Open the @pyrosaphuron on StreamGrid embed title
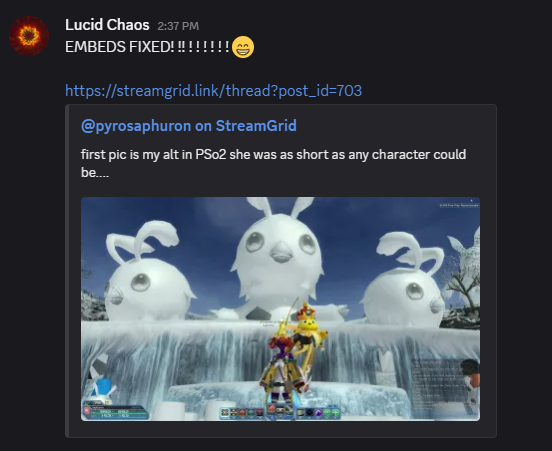This screenshot has height=451, width=552. (x=189, y=126)
